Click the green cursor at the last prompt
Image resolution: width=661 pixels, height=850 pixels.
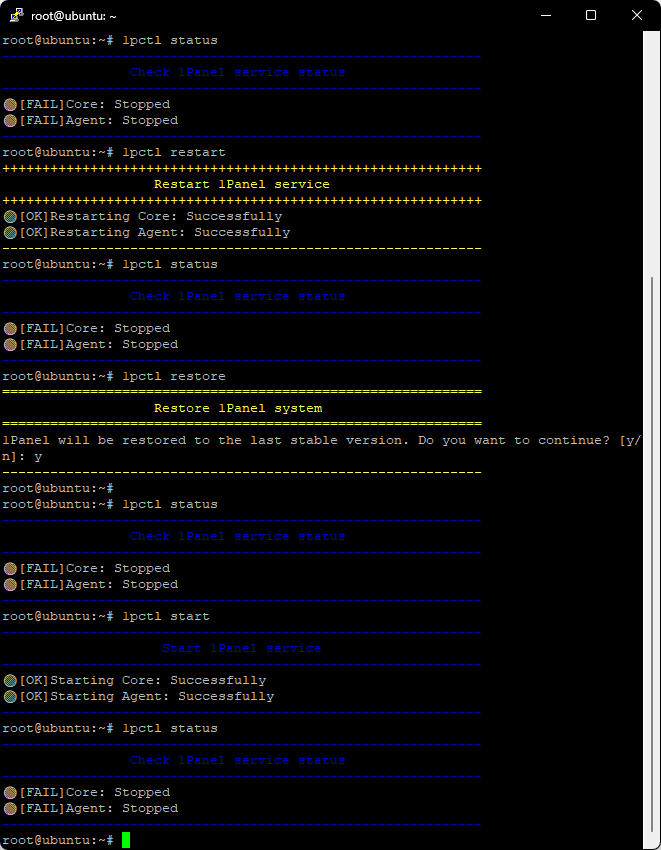click(x=126, y=840)
